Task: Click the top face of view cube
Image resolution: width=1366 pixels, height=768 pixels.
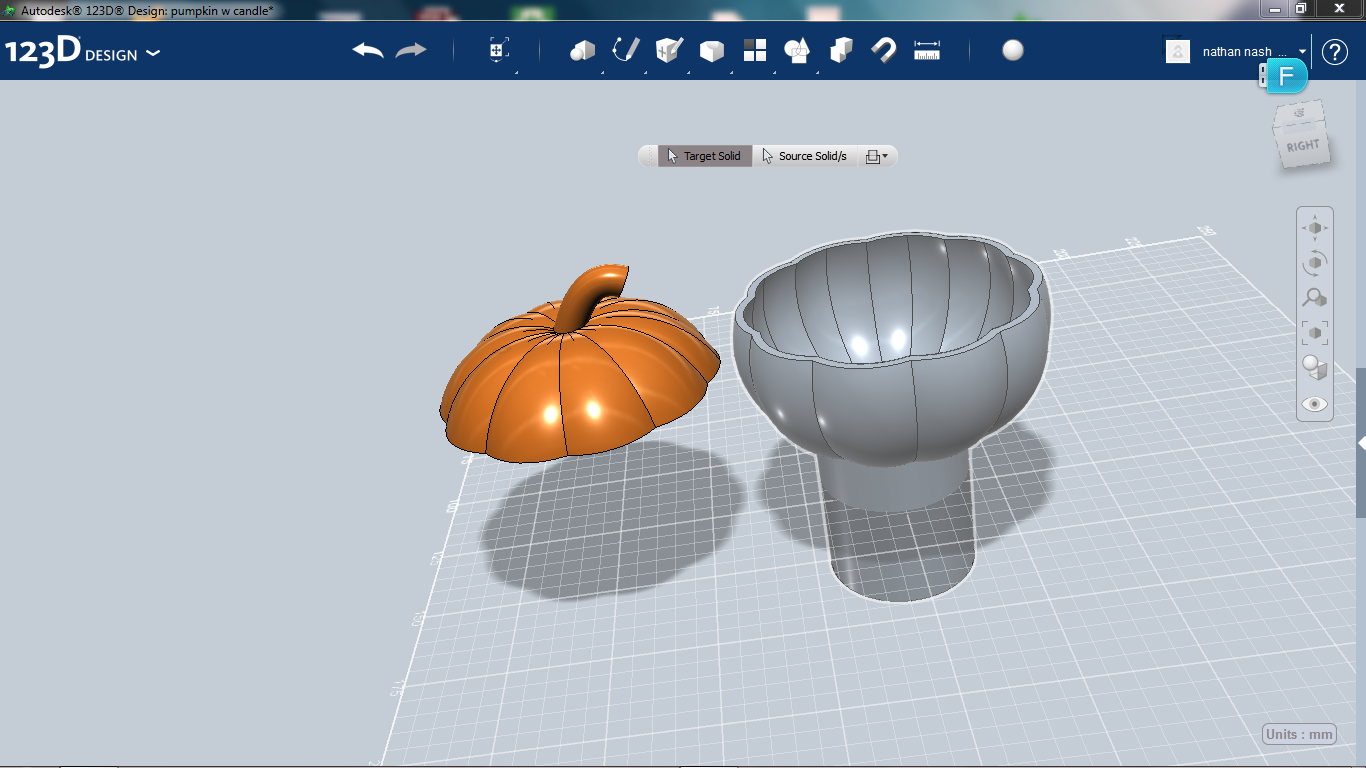Action: pos(1298,112)
